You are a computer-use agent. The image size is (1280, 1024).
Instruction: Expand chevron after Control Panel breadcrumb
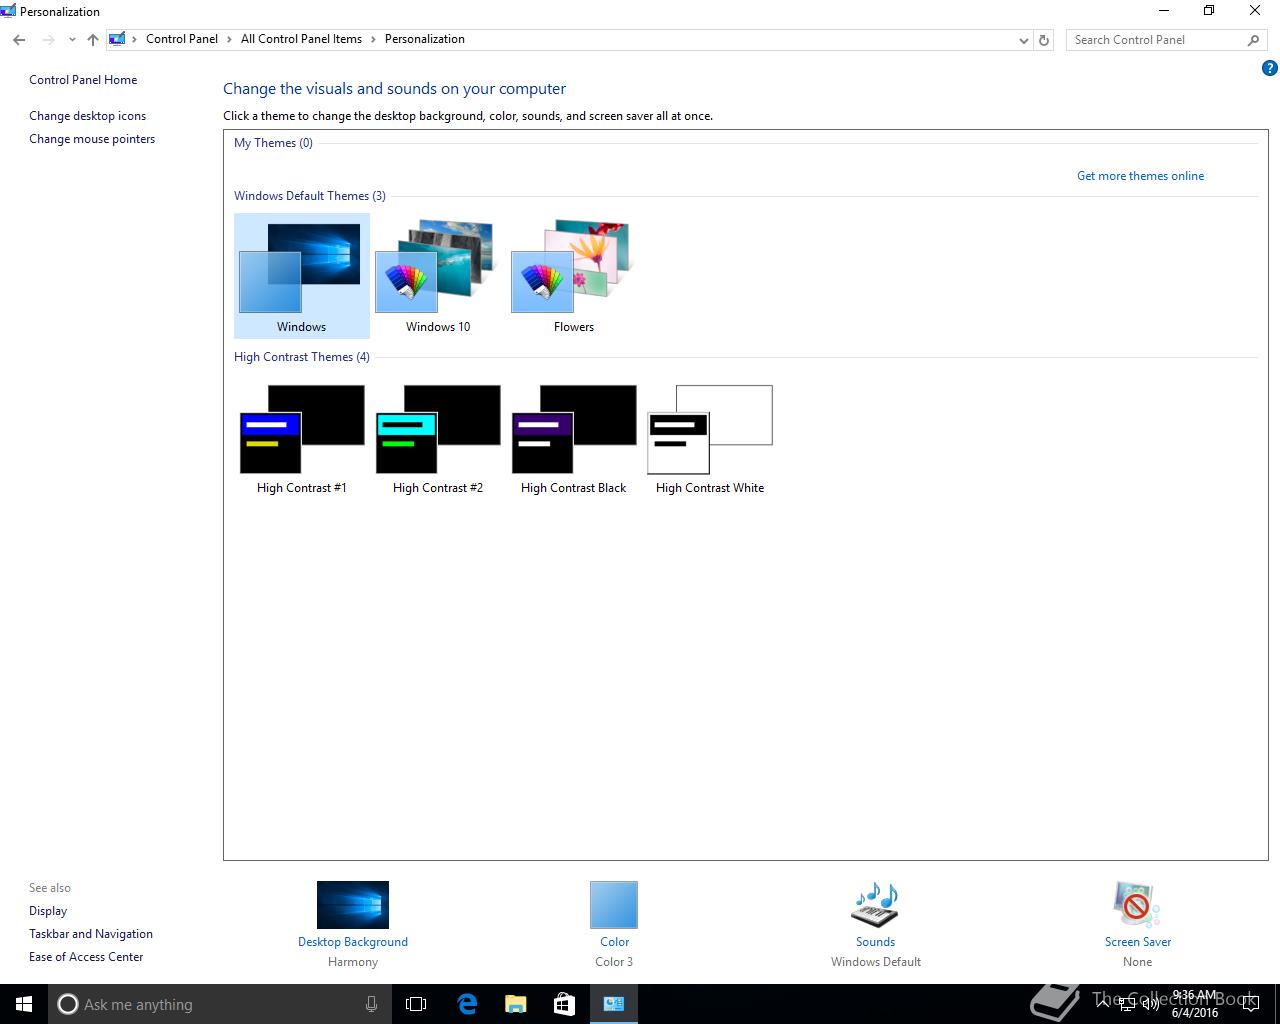[x=230, y=39]
